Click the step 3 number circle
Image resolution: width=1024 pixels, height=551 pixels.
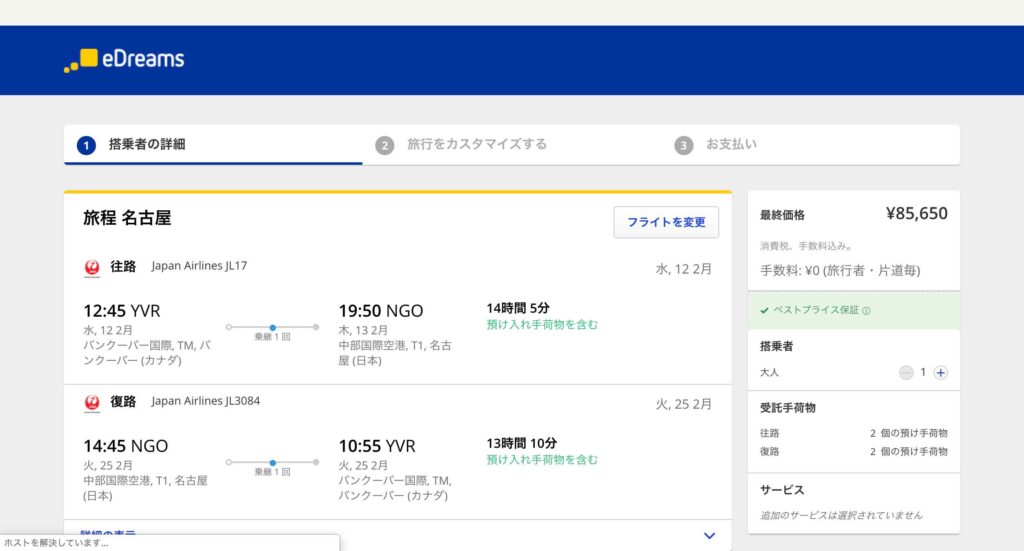(x=683, y=145)
